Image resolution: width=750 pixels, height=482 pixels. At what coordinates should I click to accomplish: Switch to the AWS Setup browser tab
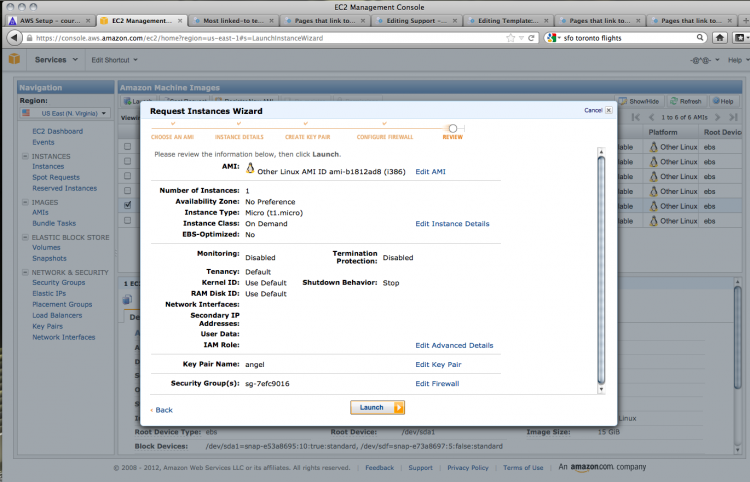point(50,21)
